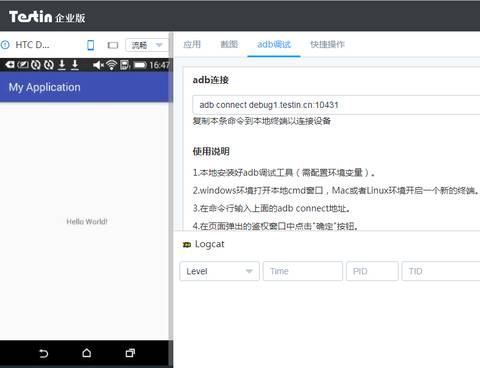Click the Time filter field

303,271
